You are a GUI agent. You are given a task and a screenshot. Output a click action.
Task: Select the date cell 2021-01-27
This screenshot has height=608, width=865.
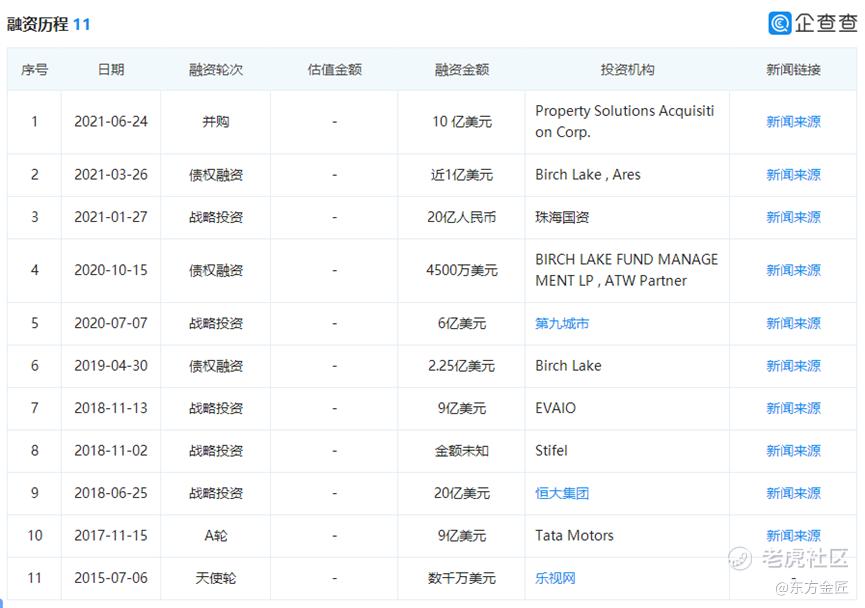point(111,217)
